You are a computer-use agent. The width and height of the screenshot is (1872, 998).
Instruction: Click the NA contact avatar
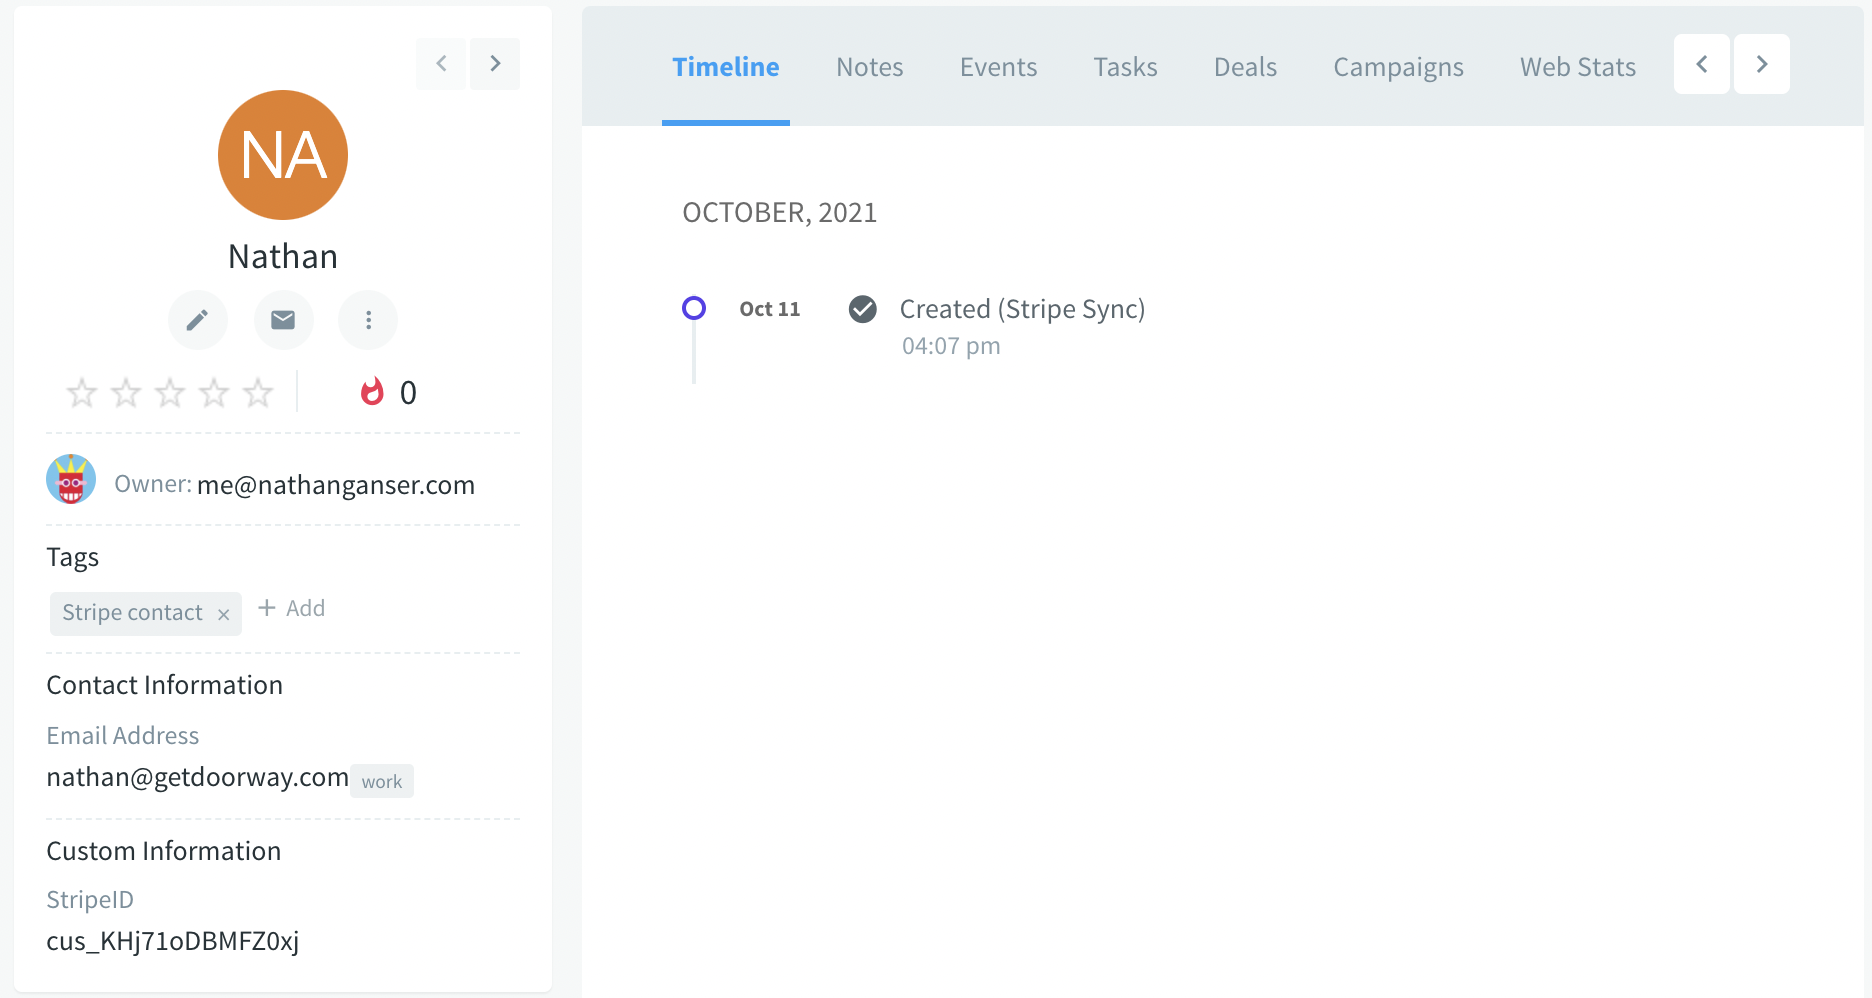(x=283, y=155)
